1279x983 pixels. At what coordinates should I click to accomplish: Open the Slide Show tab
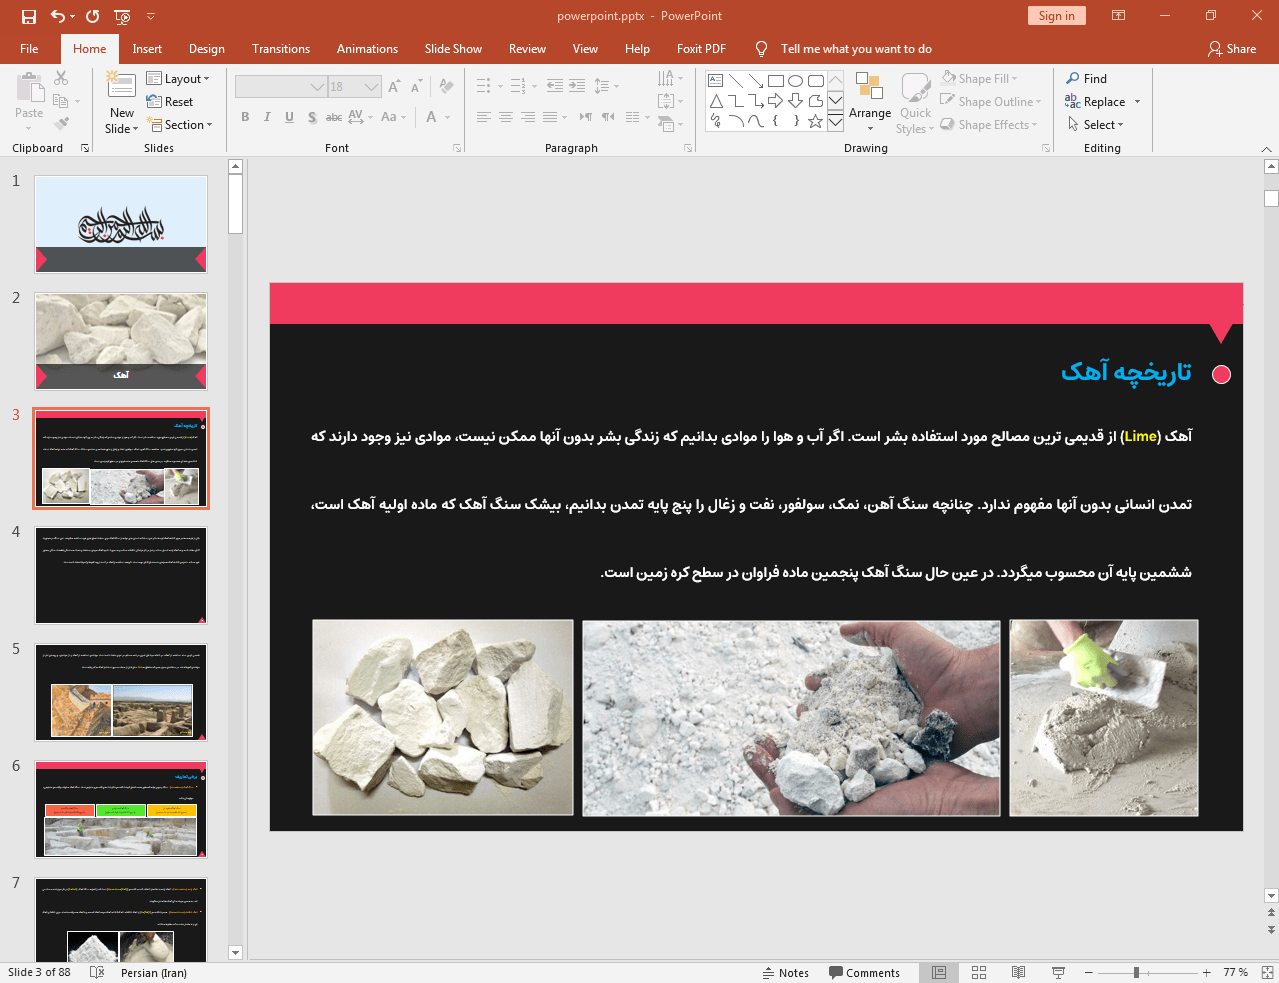point(453,48)
